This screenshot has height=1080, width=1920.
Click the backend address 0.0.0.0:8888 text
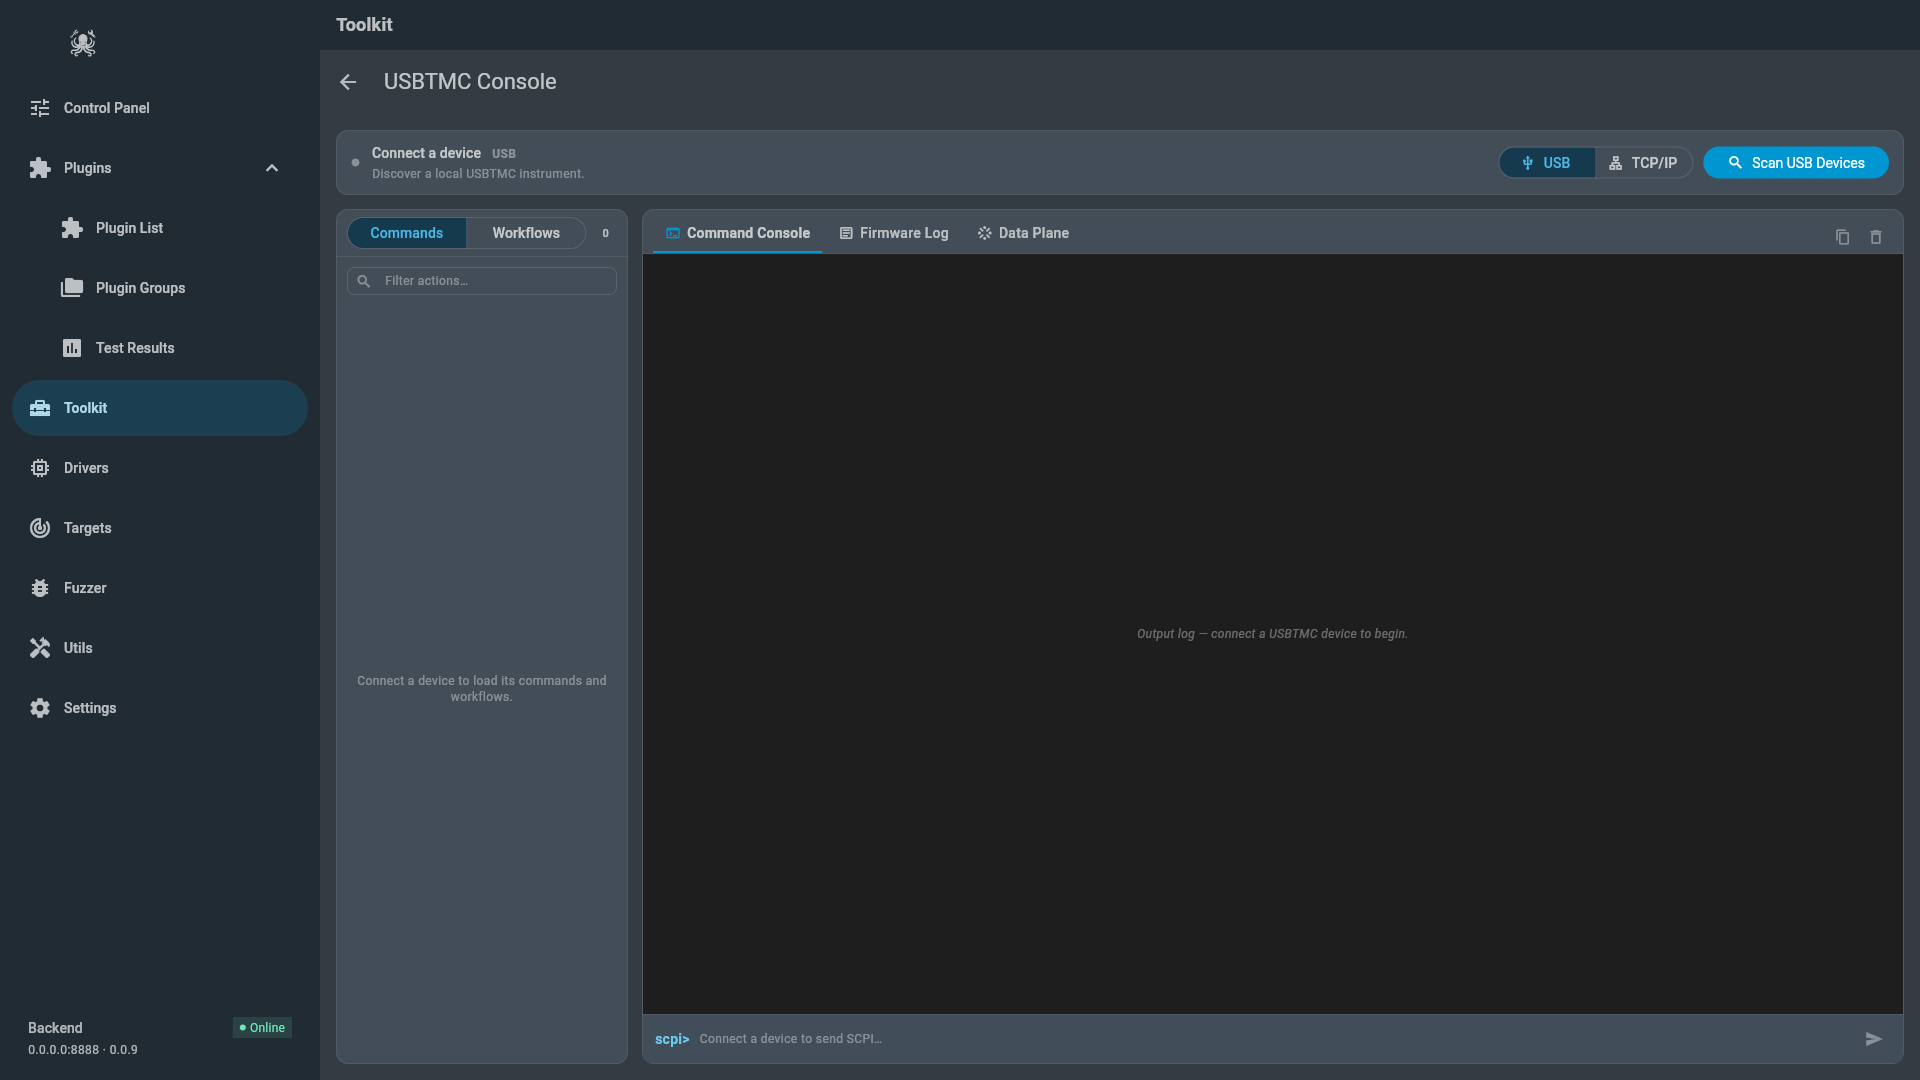(63, 1050)
